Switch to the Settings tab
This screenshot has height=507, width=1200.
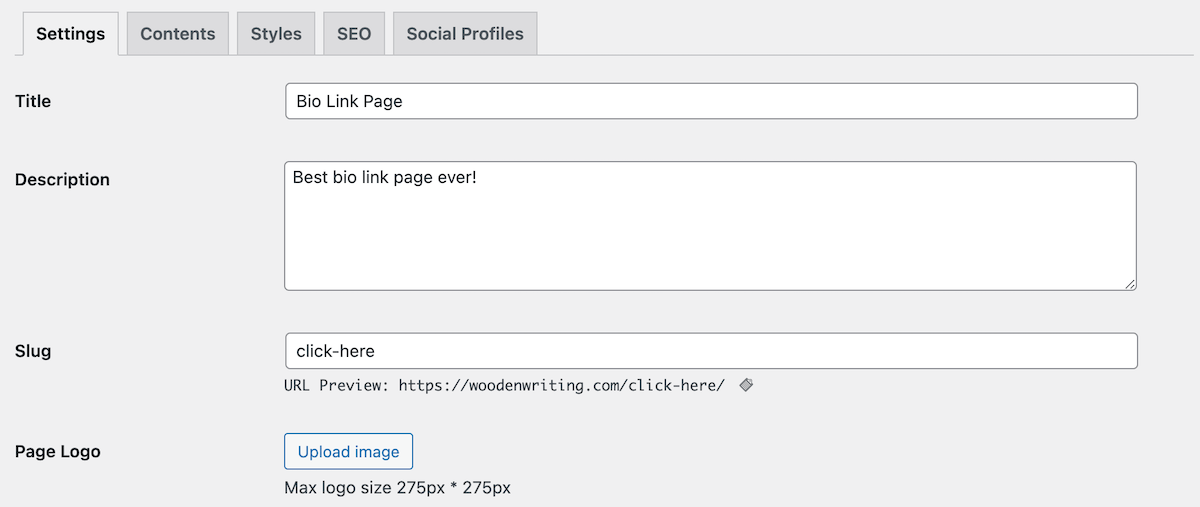70,34
